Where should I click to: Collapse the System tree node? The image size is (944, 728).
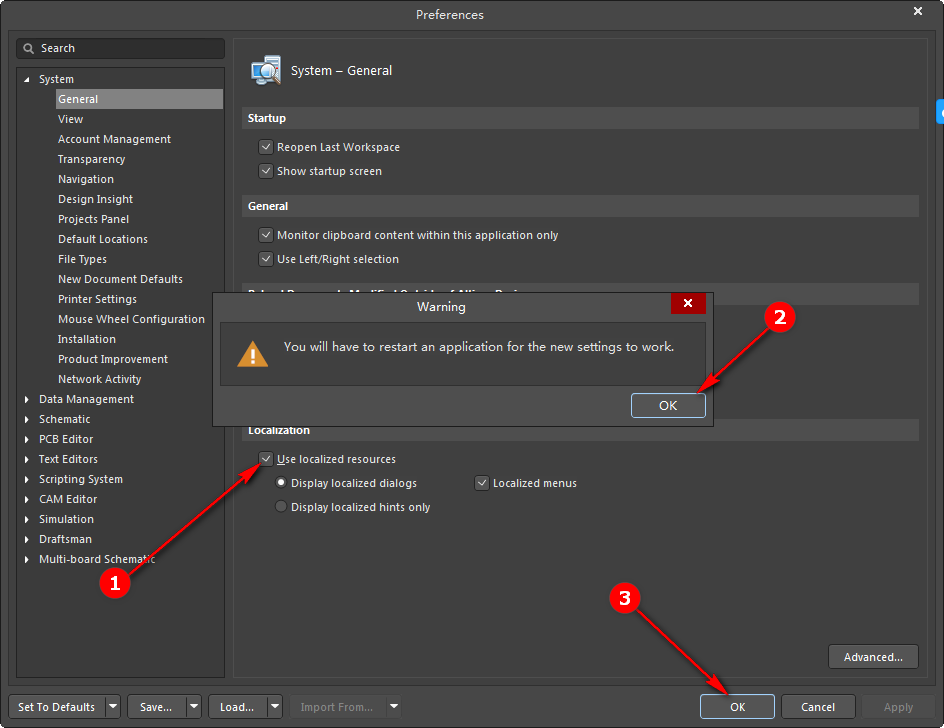[27, 79]
